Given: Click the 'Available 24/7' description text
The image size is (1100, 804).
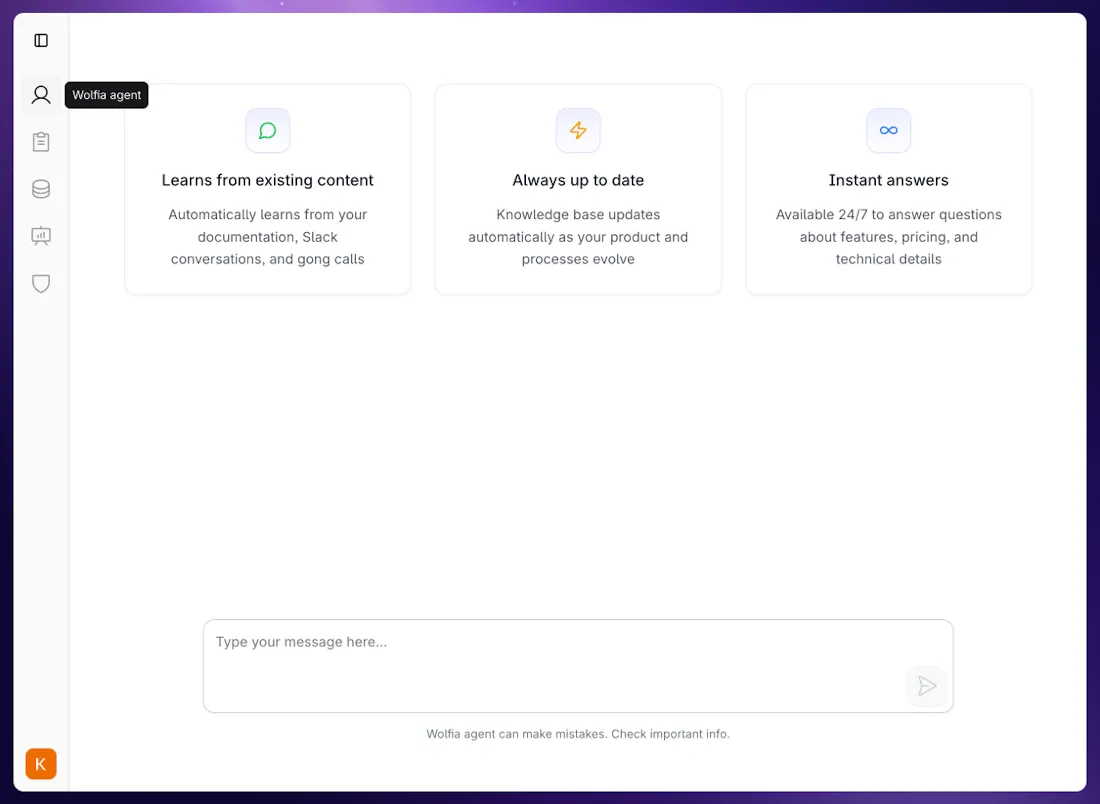Looking at the screenshot, I should pos(888,236).
